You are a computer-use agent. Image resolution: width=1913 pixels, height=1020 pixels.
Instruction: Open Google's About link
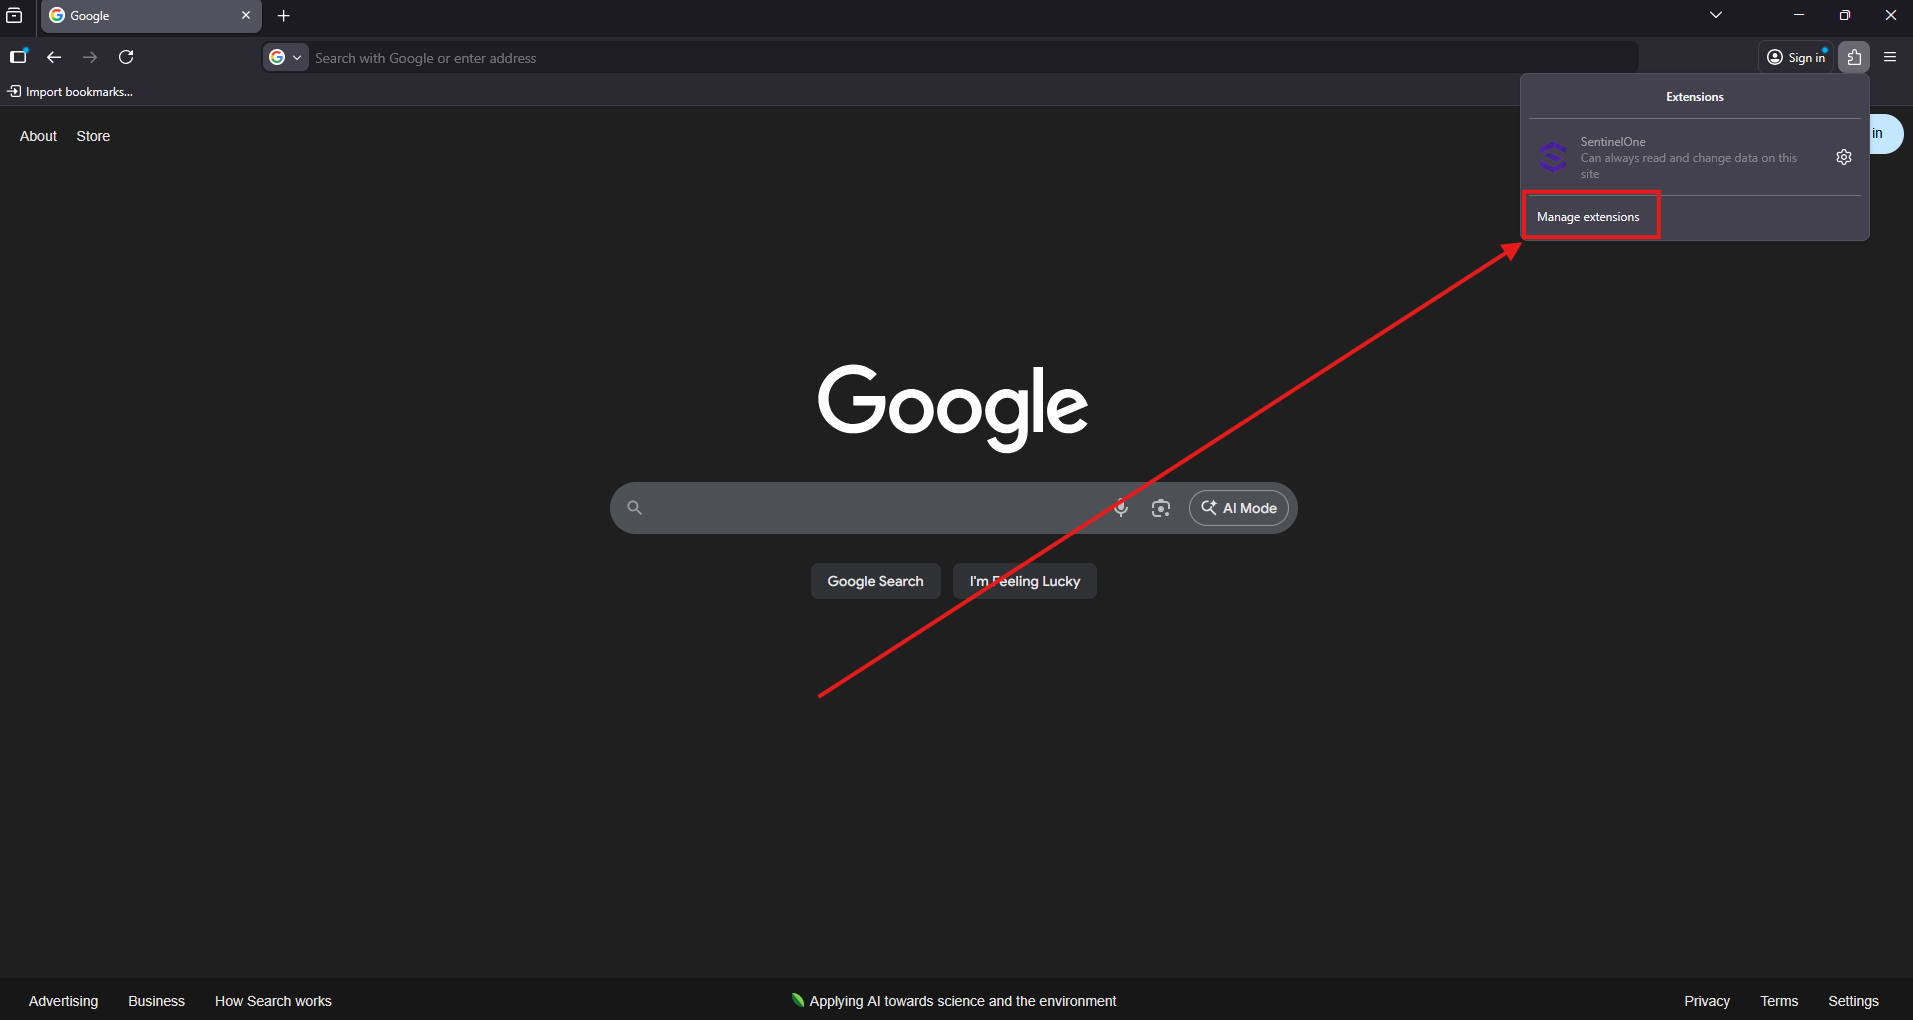pos(38,136)
